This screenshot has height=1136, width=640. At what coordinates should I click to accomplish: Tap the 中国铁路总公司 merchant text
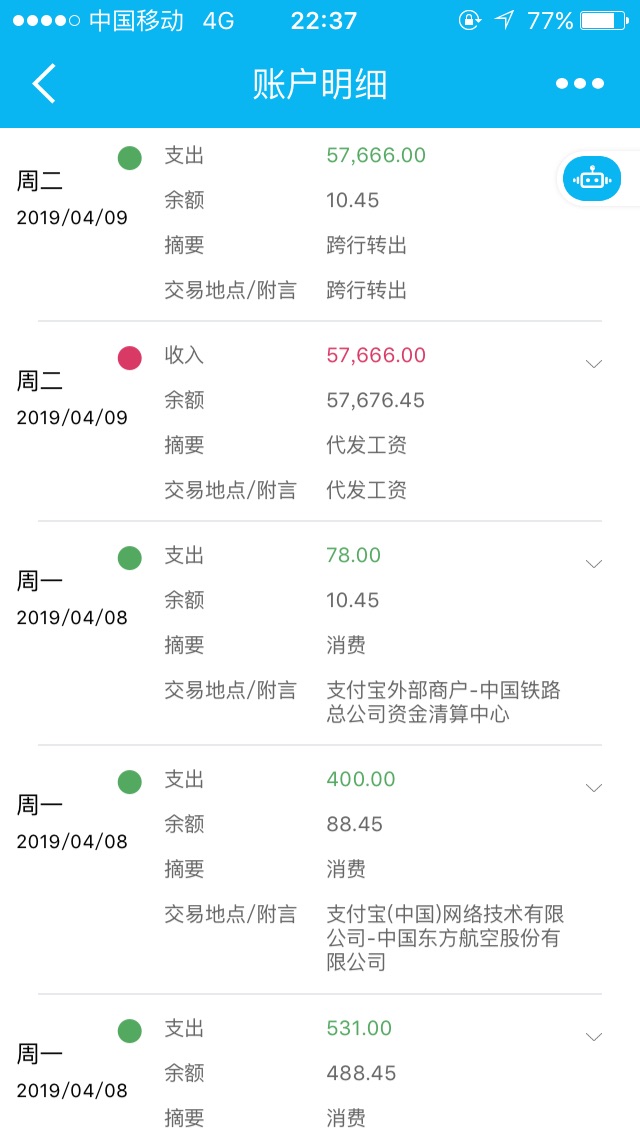click(x=443, y=702)
